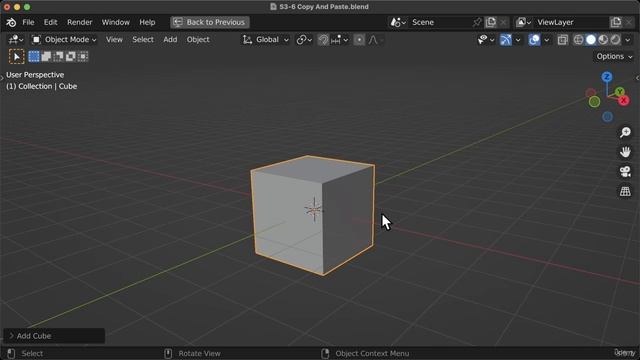Switch to solid viewport shading
The height and width of the screenshot is (360, 640).
pyautogui.click(x=591, y=40)
